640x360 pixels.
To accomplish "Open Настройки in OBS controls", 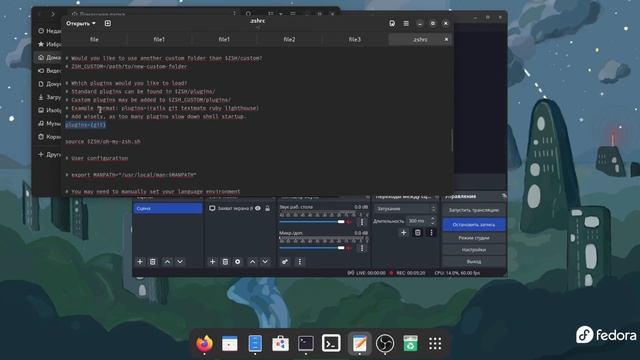I will click(474, 249).
